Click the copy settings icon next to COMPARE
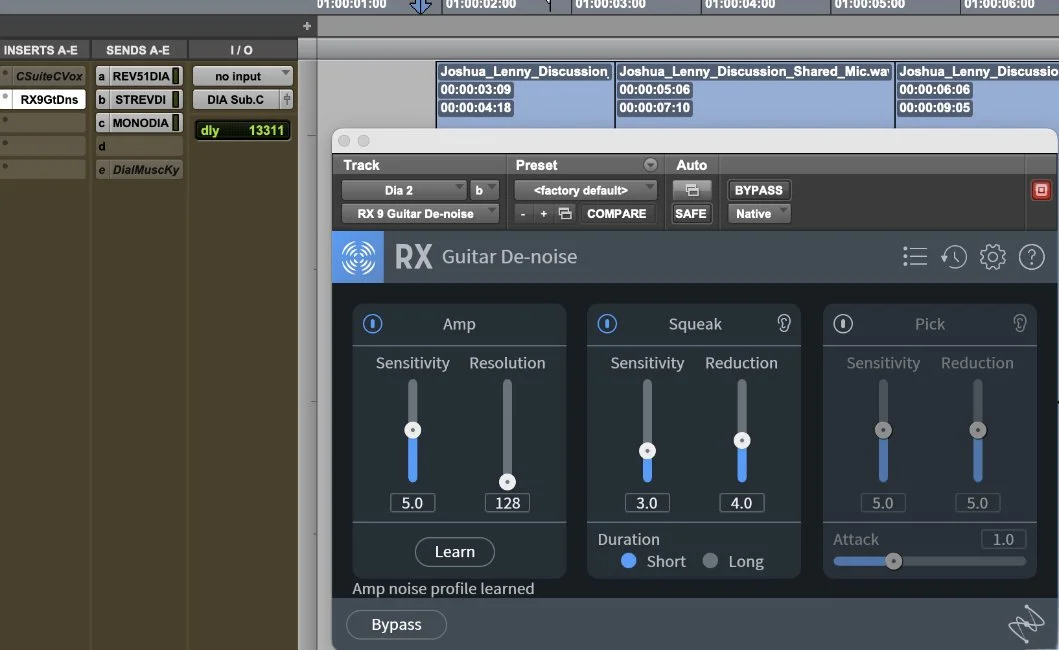Screen dimensions: 1059x650 565,214
